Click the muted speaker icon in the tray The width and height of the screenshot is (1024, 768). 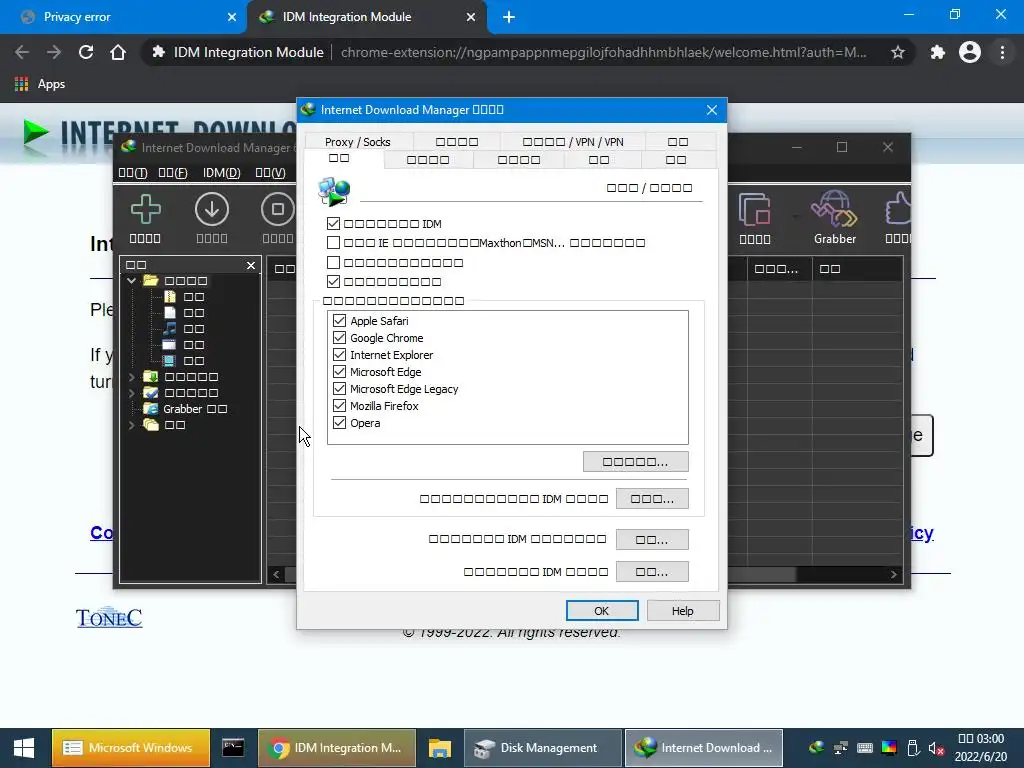click(936, 748)
